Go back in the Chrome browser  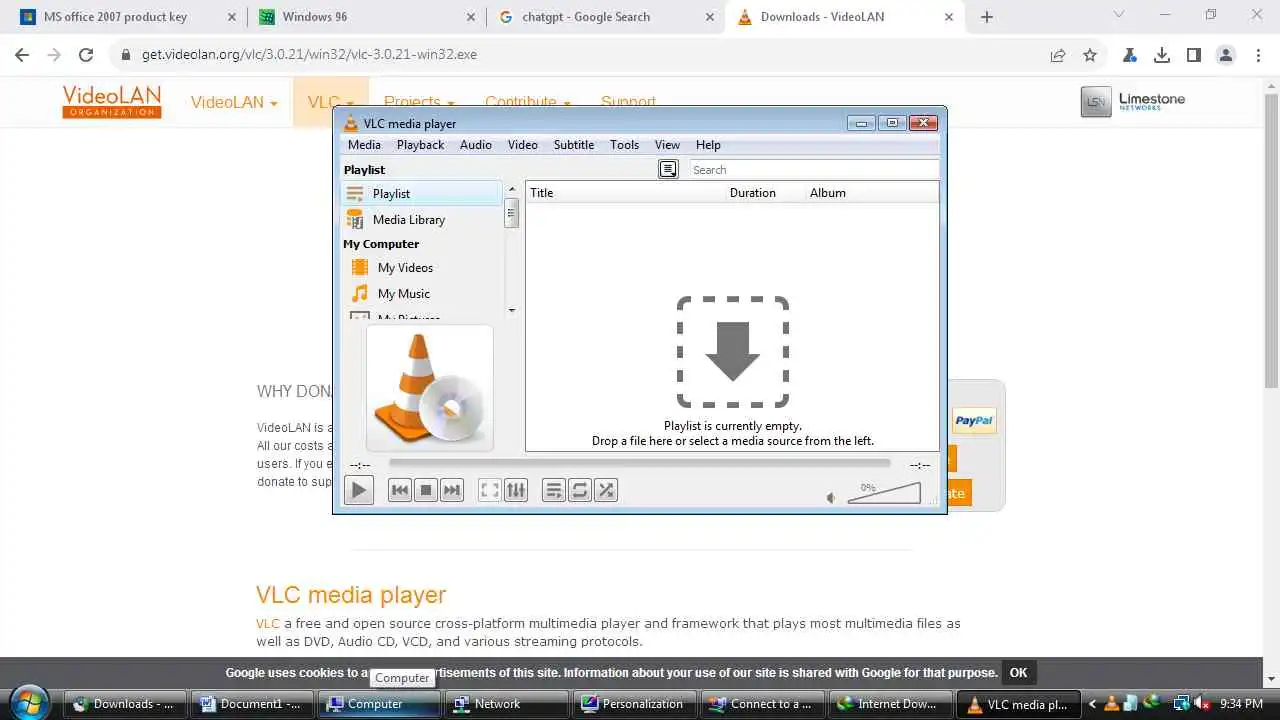(22, 55)
